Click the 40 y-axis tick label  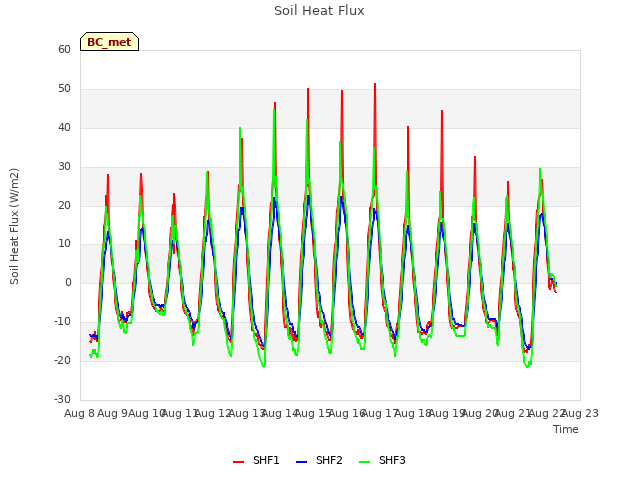[64, 128]
